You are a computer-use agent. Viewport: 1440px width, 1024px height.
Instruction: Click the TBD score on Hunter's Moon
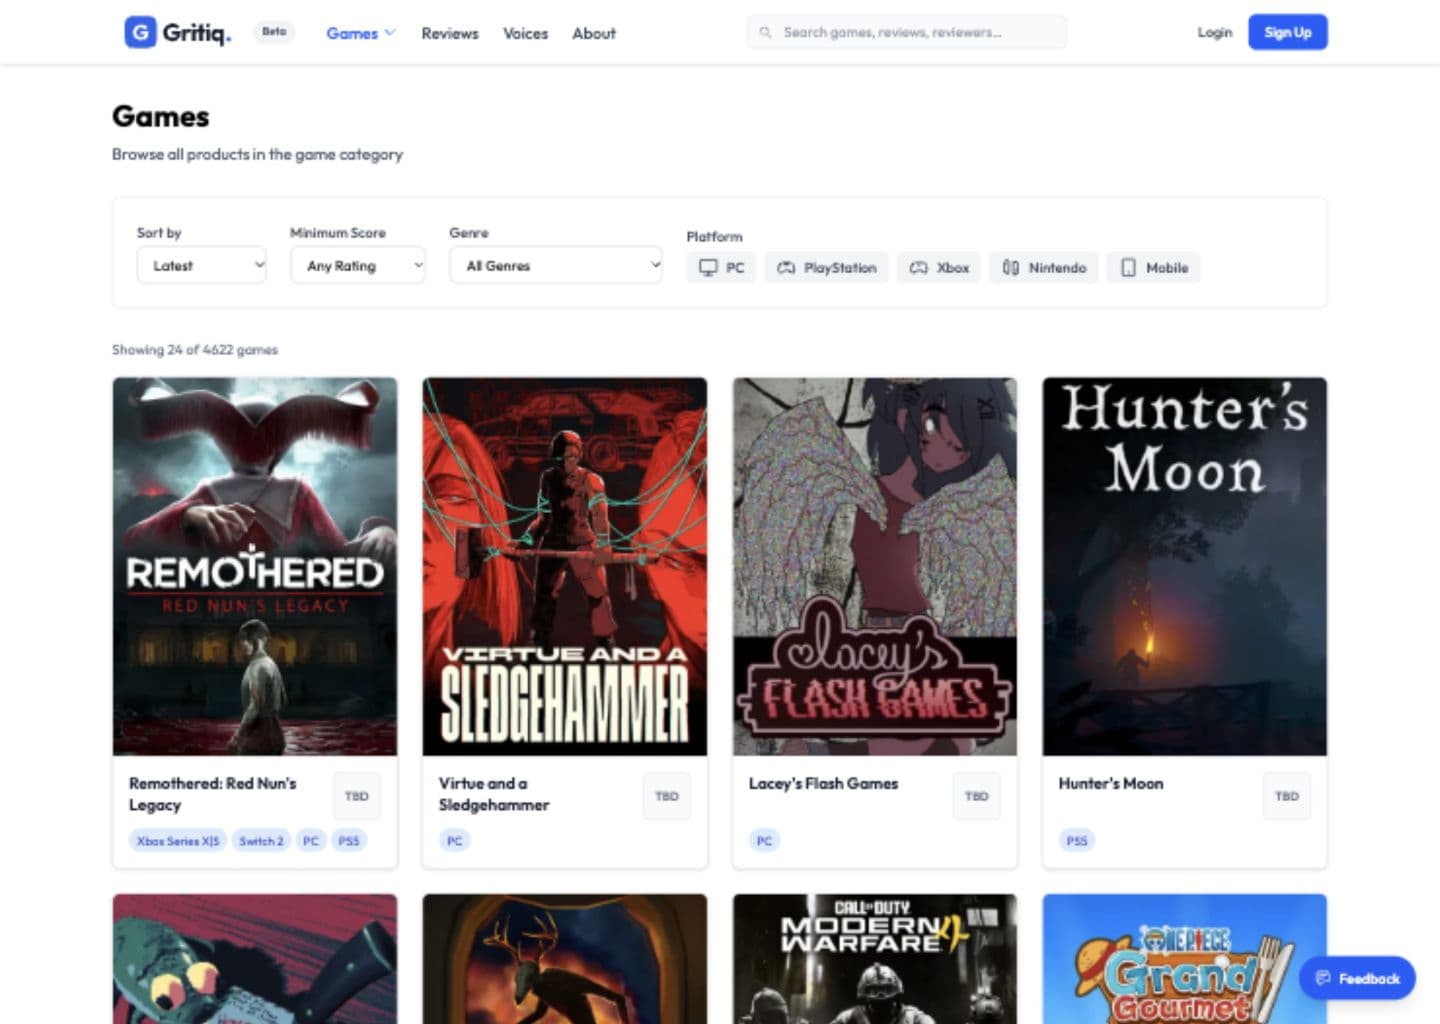(x=1287, y=796)
